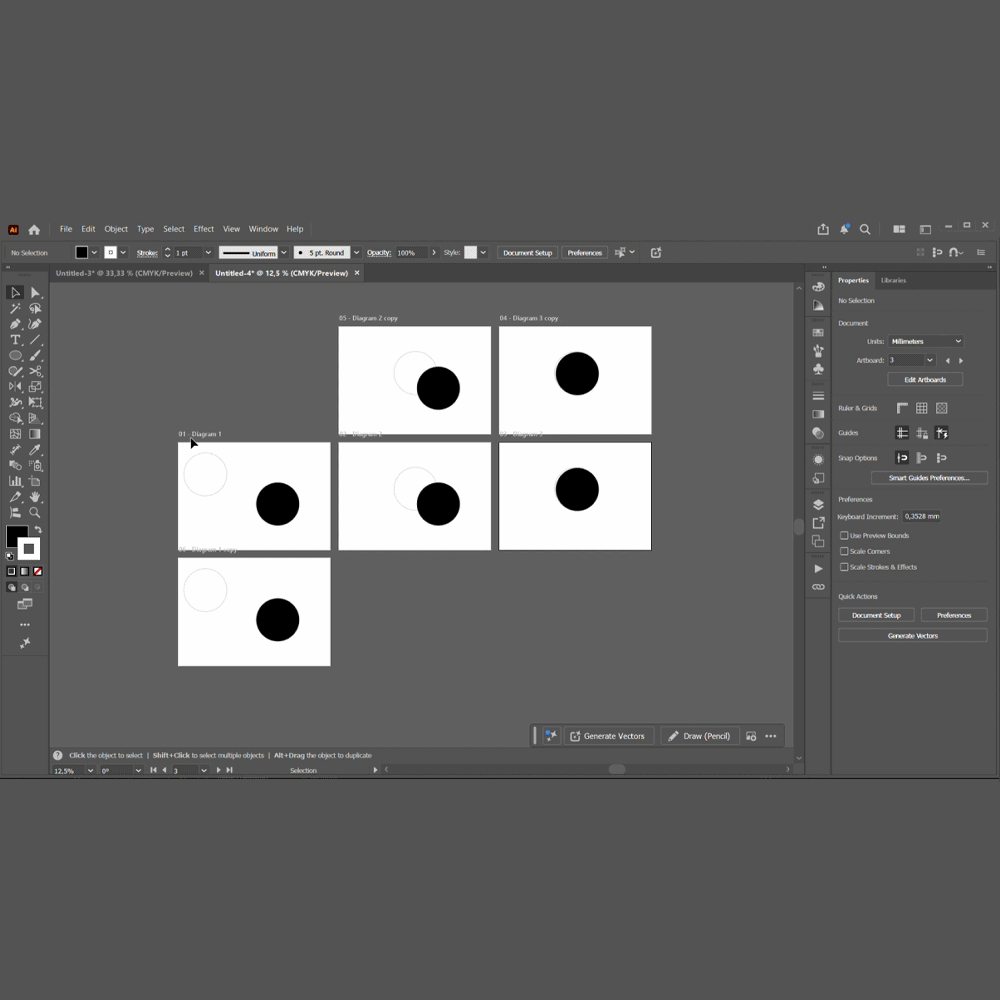Screen dimensions: 1000x1000
Task: Expand the Uniform width profile dropdown
Action: [x=284, y=253]
